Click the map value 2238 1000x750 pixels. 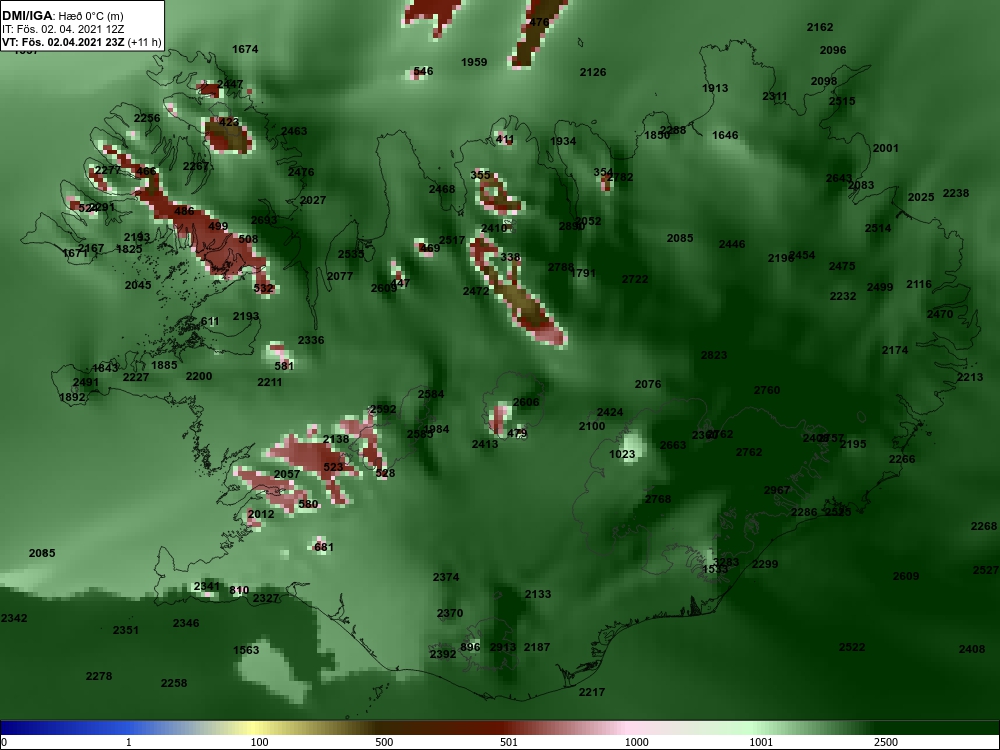[x=955, y=193]
